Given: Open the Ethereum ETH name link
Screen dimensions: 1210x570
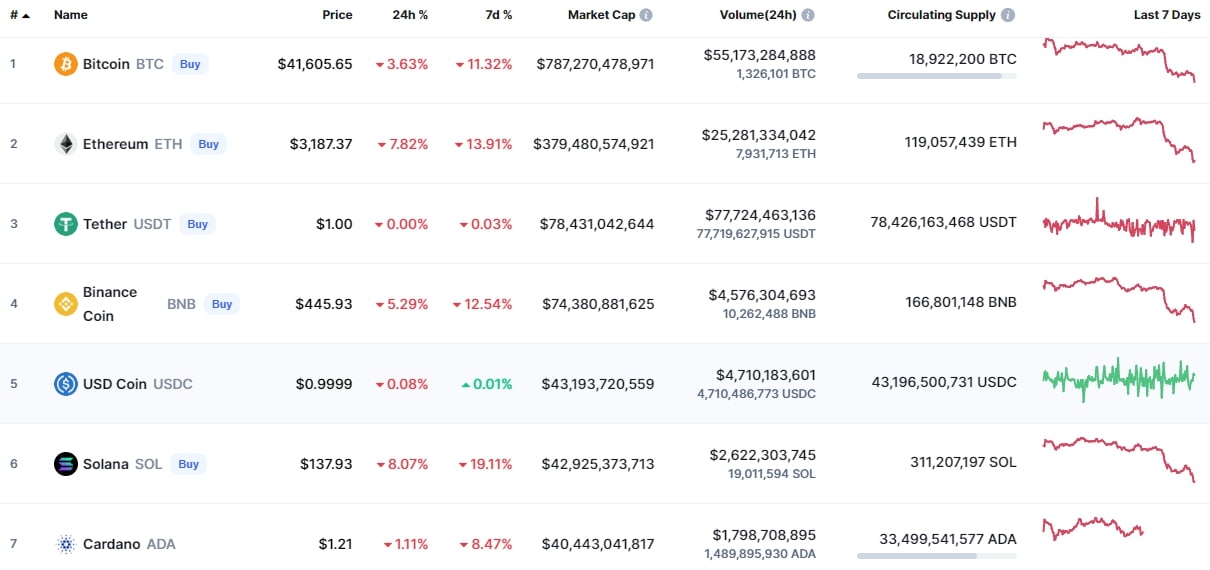Looking at the screenshot, I should click(133, 144).
